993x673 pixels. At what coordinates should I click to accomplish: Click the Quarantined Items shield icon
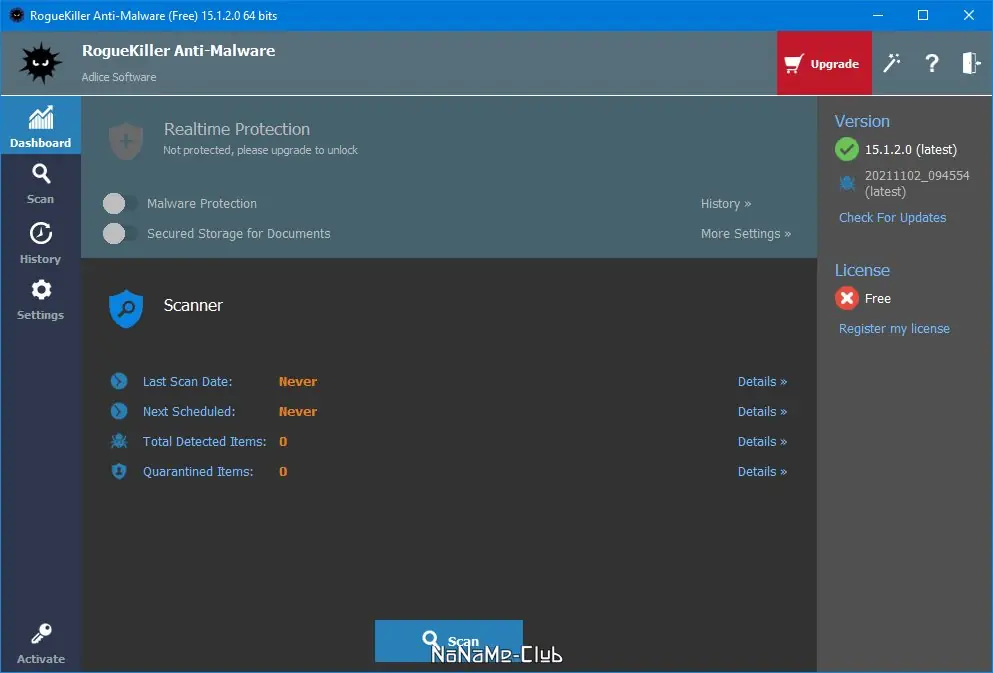[x=119, y=471]
